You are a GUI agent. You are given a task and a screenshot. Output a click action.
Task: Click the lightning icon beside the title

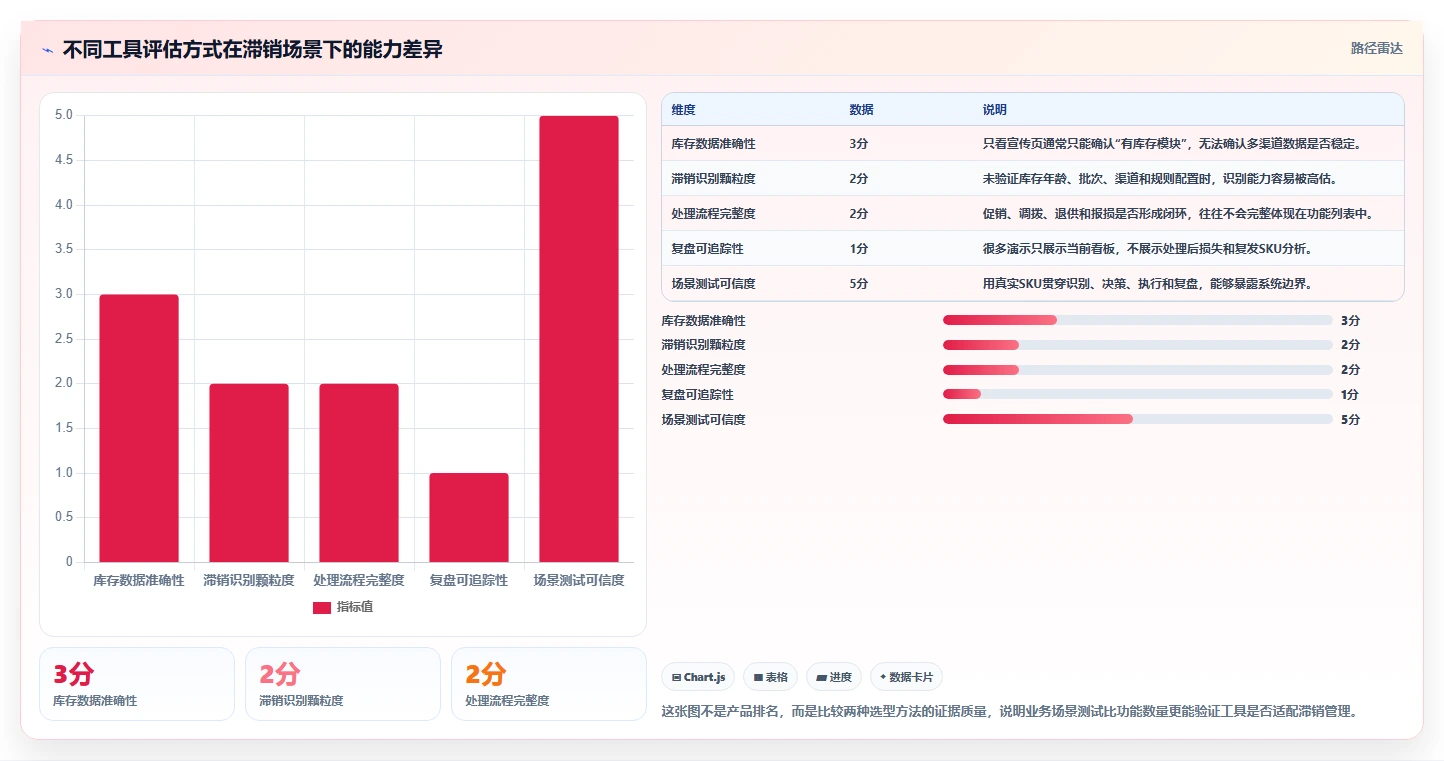pyautogui.click(x=47, y=50)
